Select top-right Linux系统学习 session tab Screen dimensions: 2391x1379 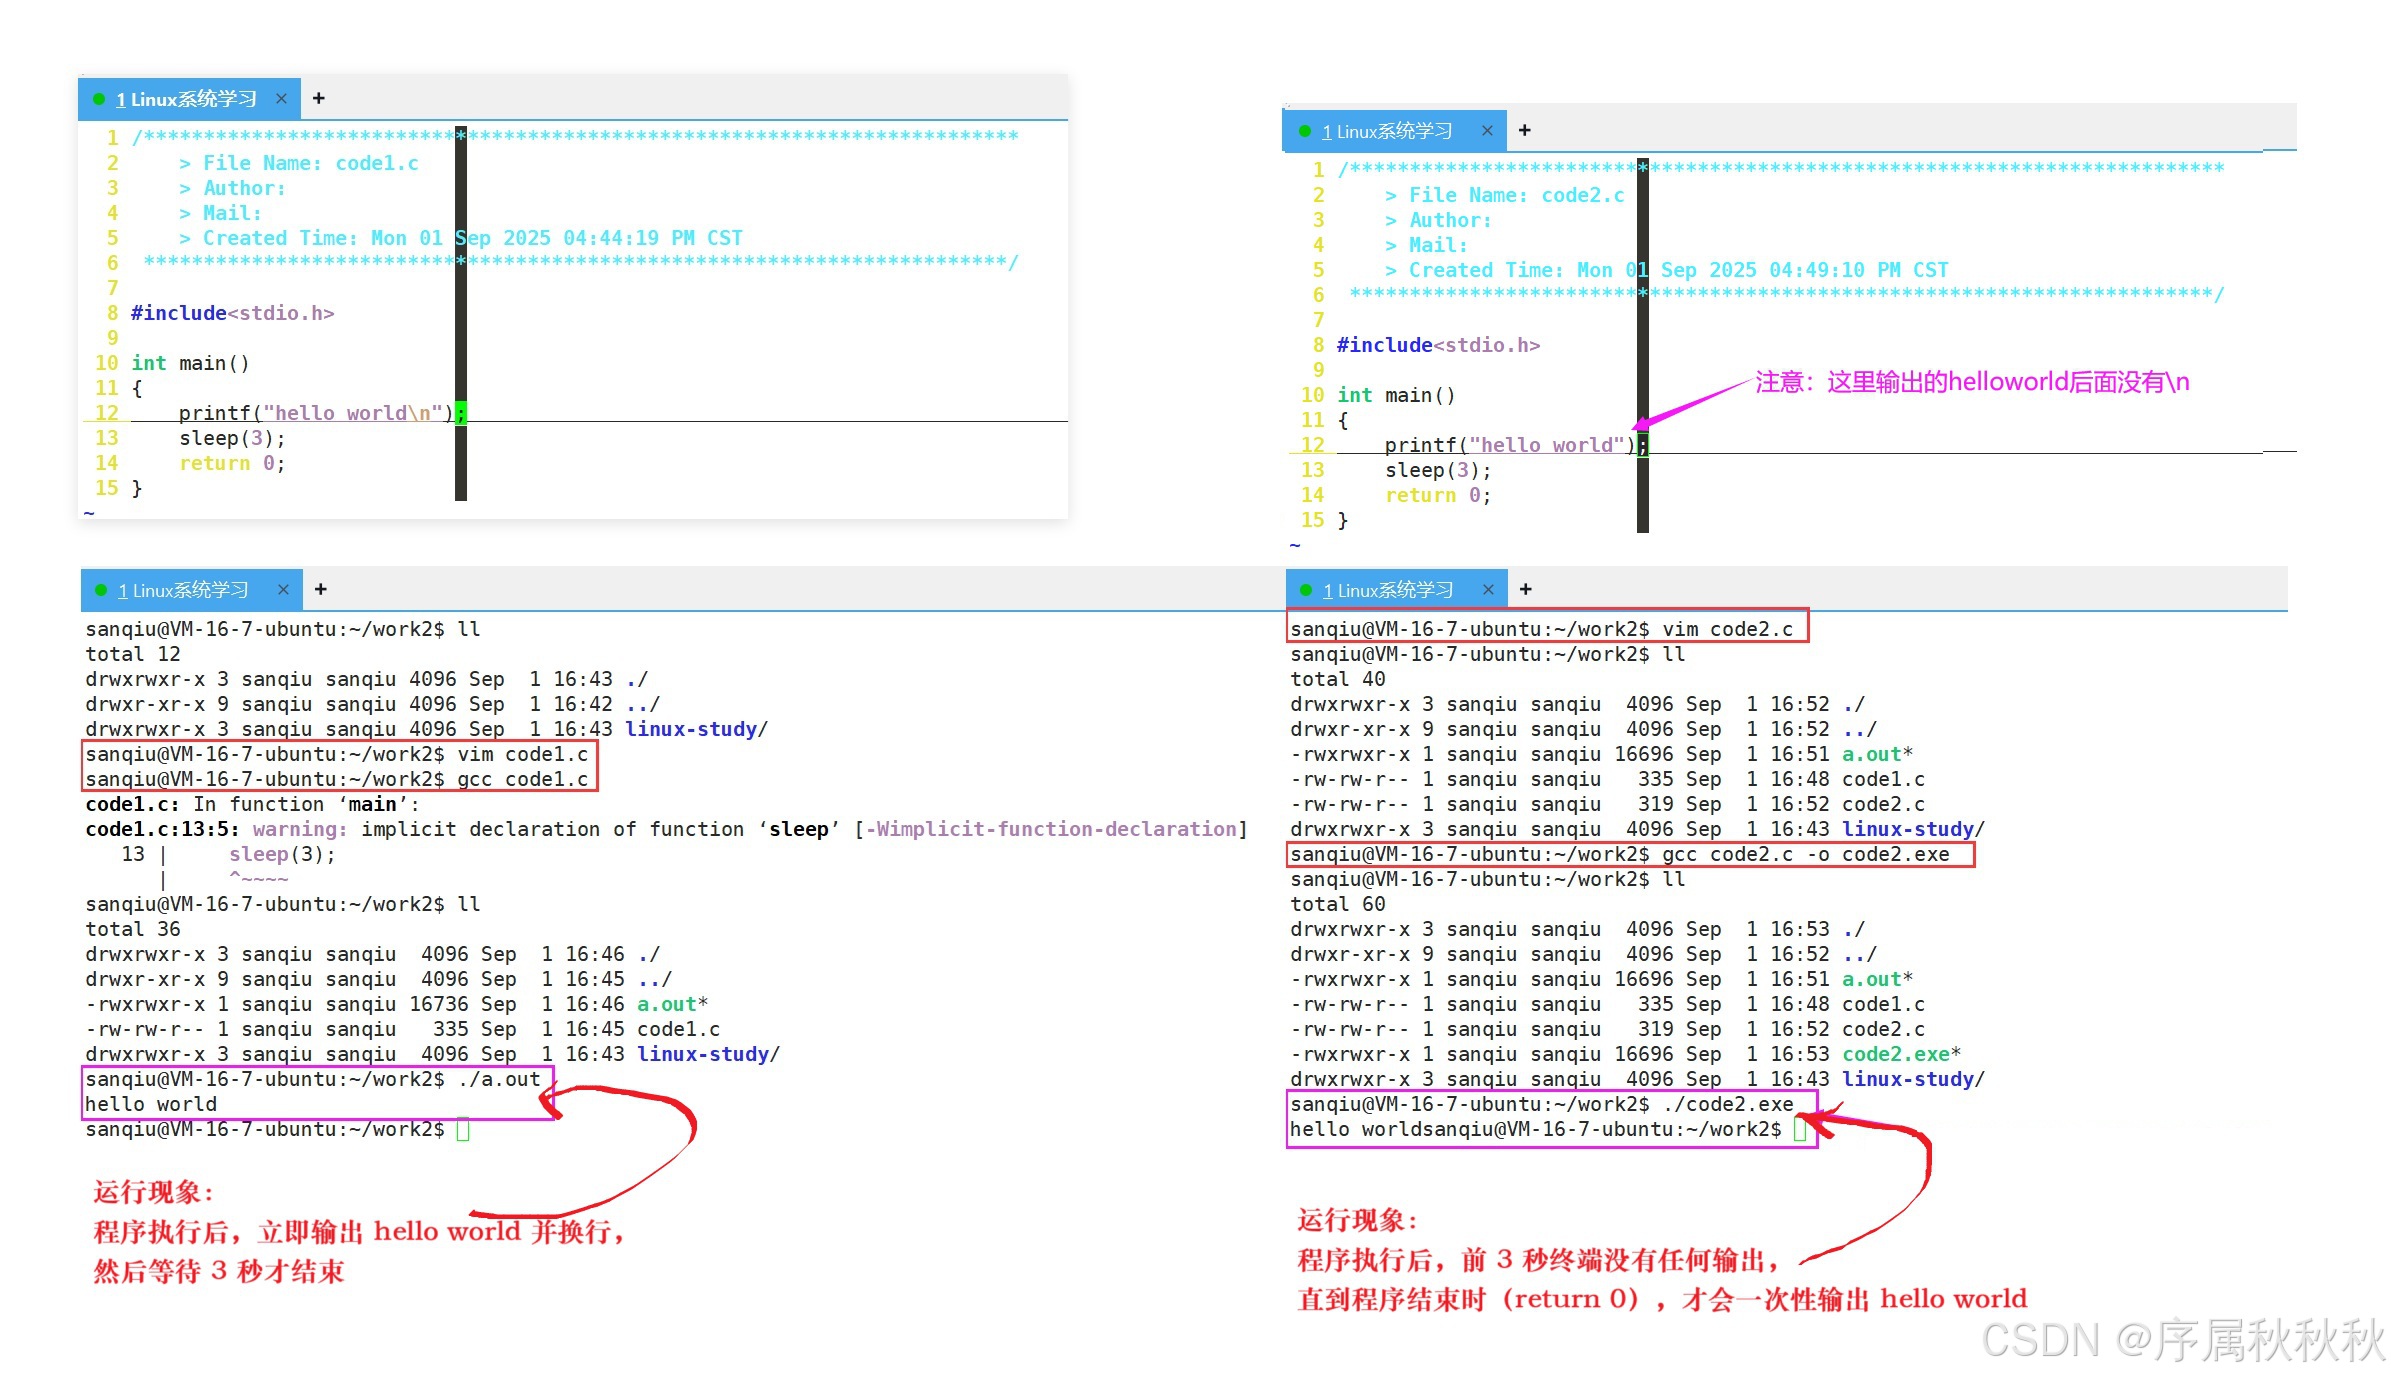pos(1387,131)
